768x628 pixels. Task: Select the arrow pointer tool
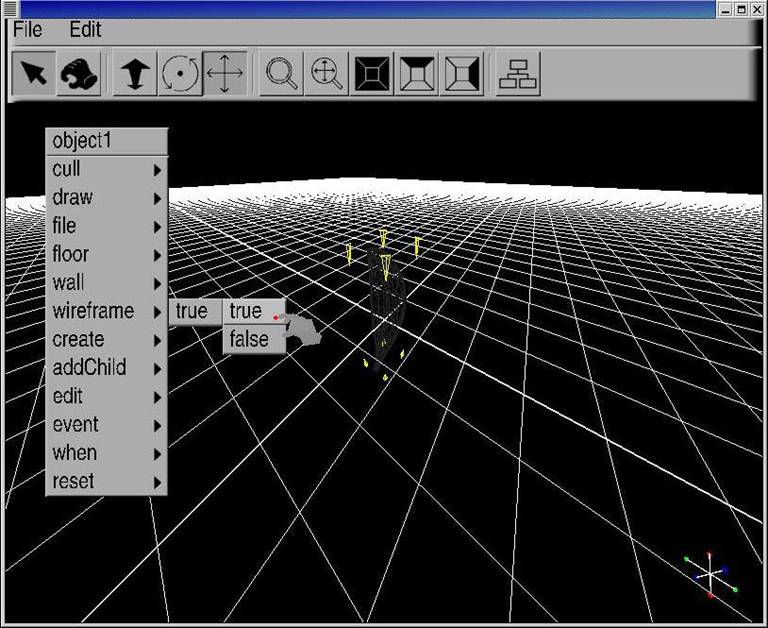[33, 73]
